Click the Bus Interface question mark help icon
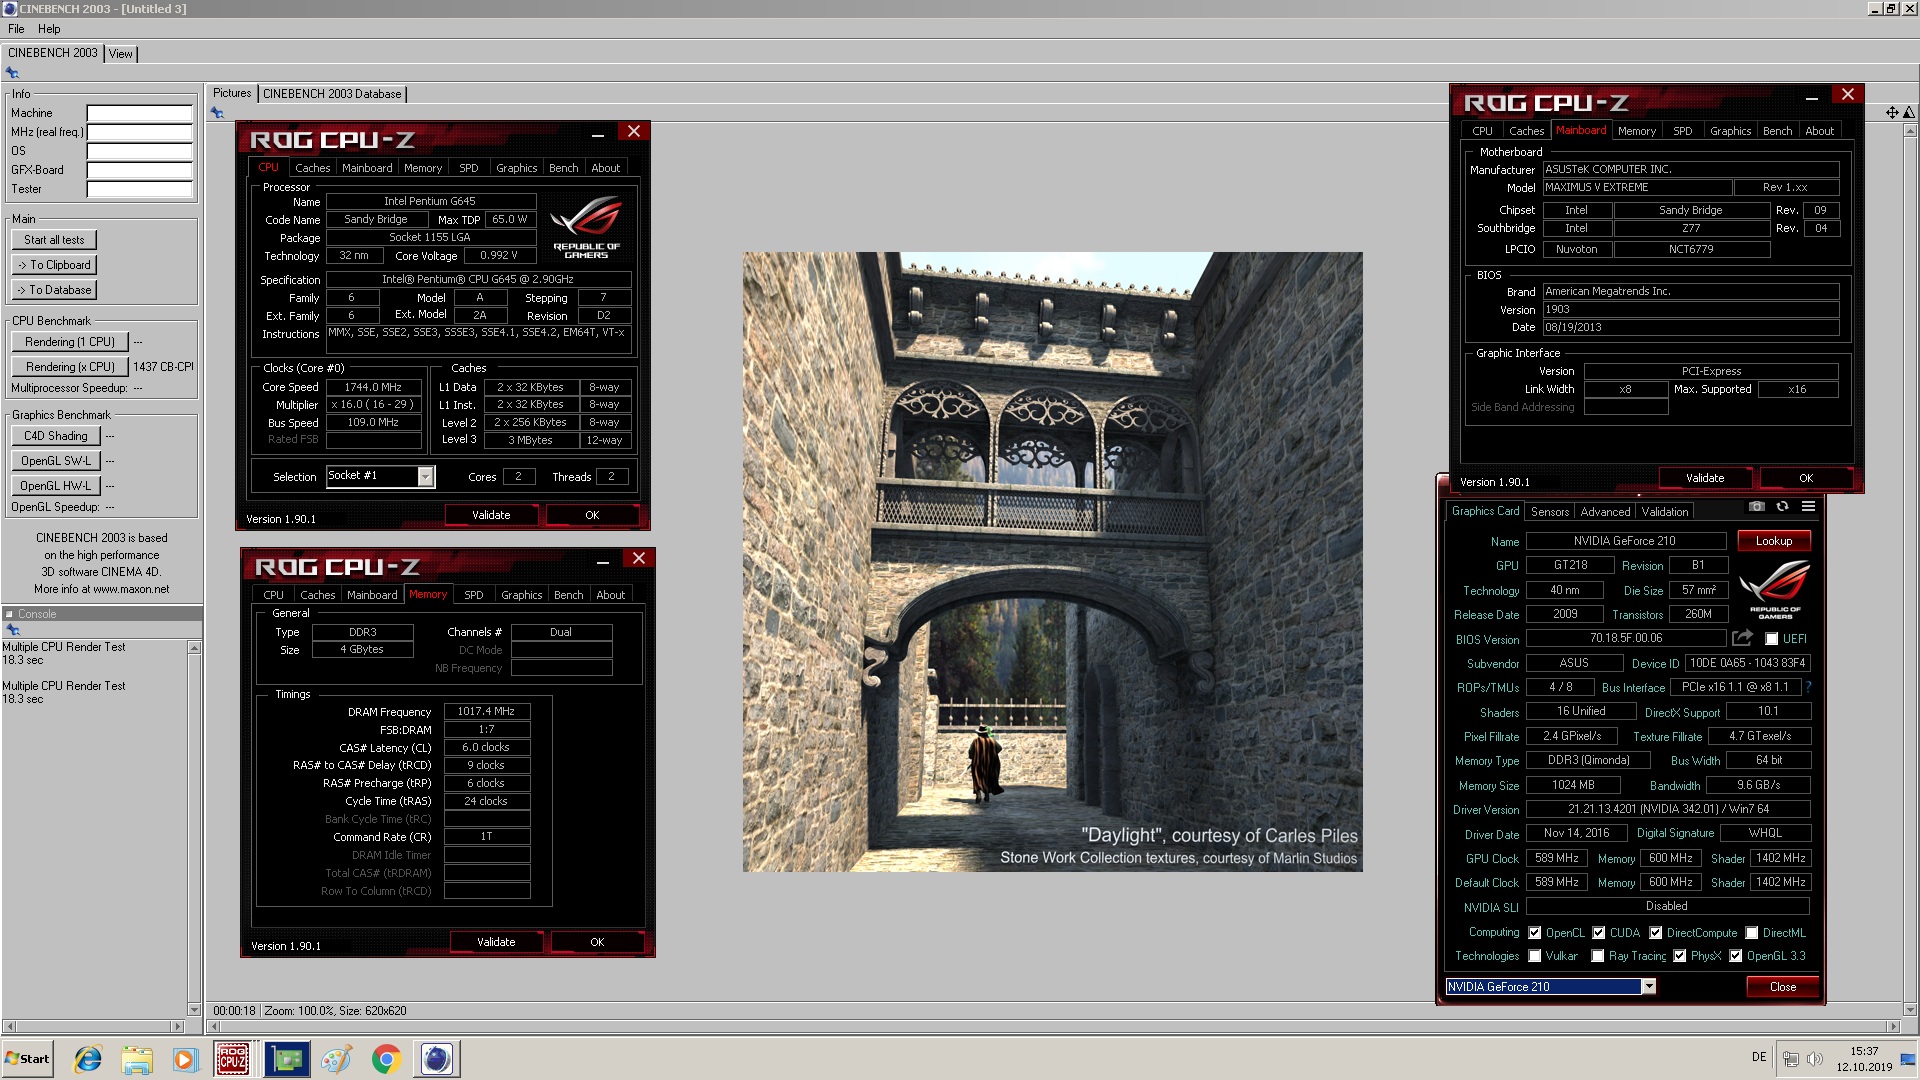This screenshot has width=1920, height=1080. click(1808, 687)
